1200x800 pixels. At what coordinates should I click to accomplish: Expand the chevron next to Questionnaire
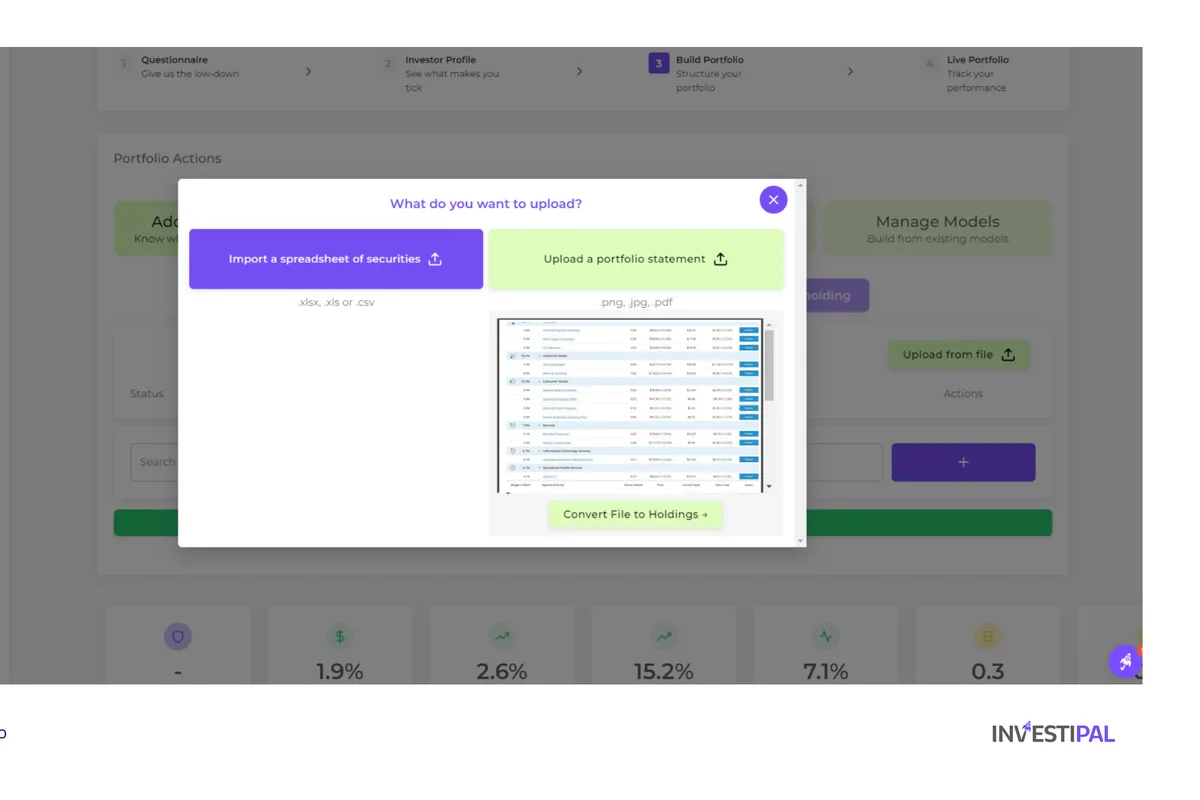click(x=308, y=71)
